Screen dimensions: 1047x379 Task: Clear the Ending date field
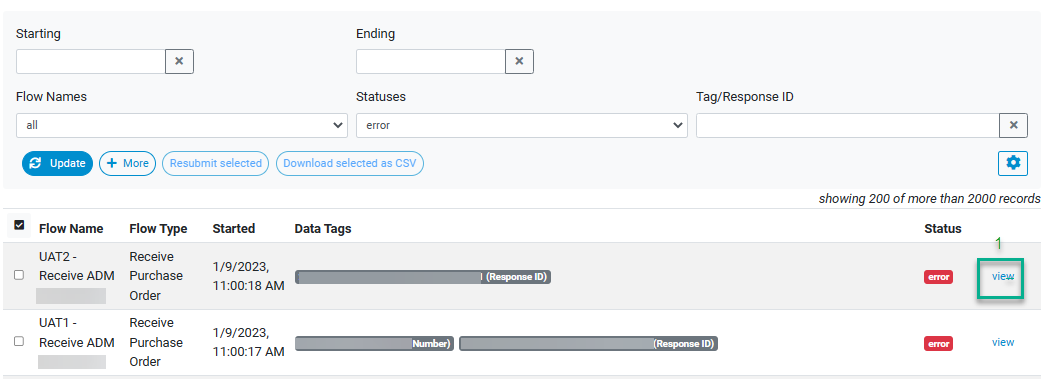point(519,61)
